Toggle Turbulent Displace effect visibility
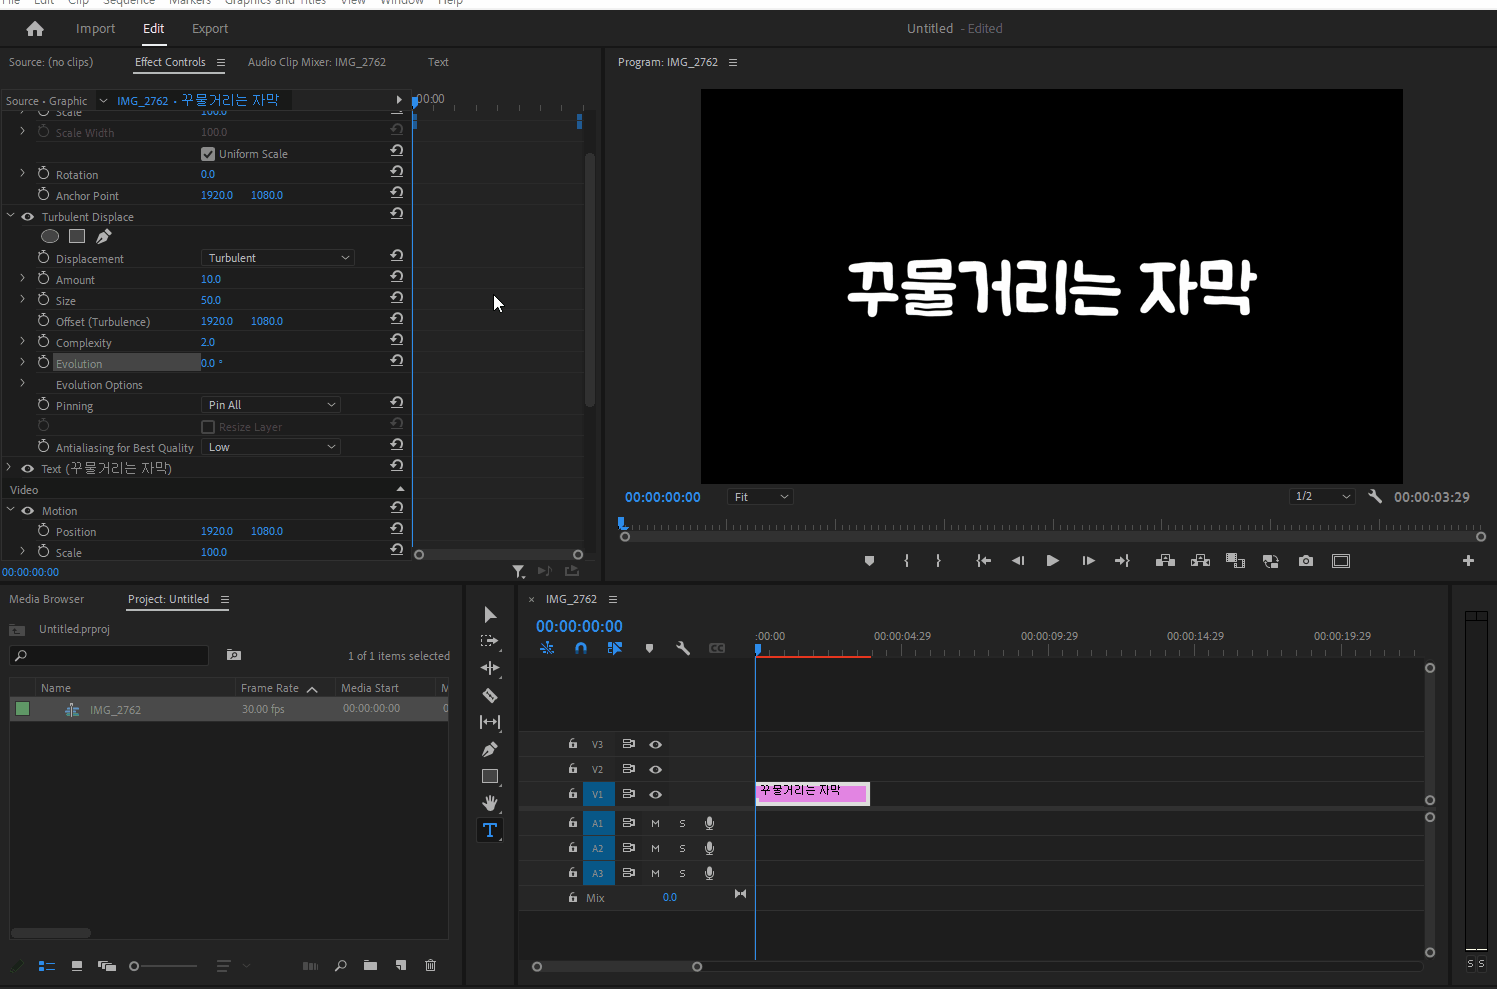 coord(27,217)
